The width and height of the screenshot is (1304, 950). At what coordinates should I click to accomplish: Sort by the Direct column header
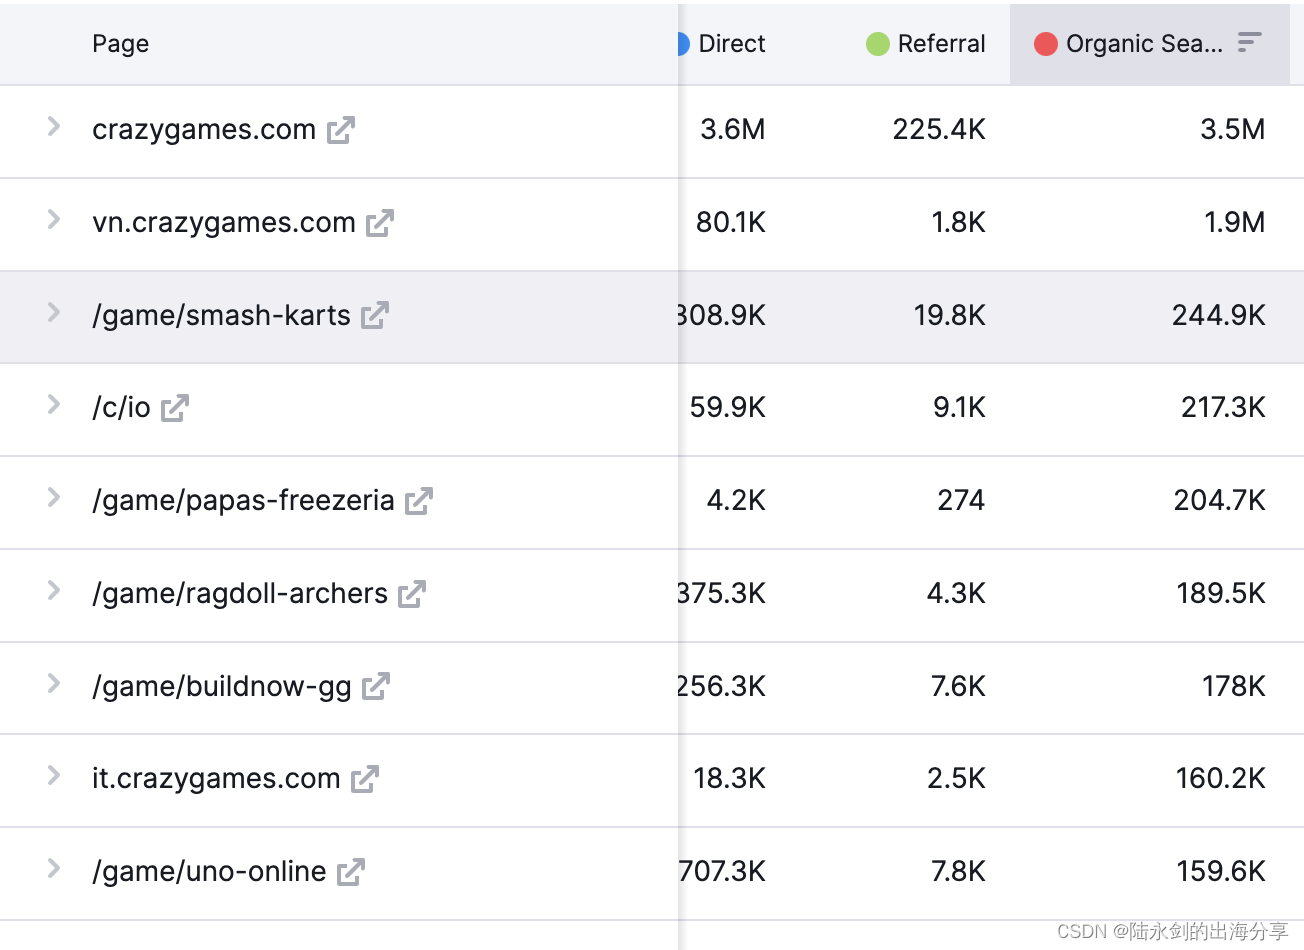[732, 44]
